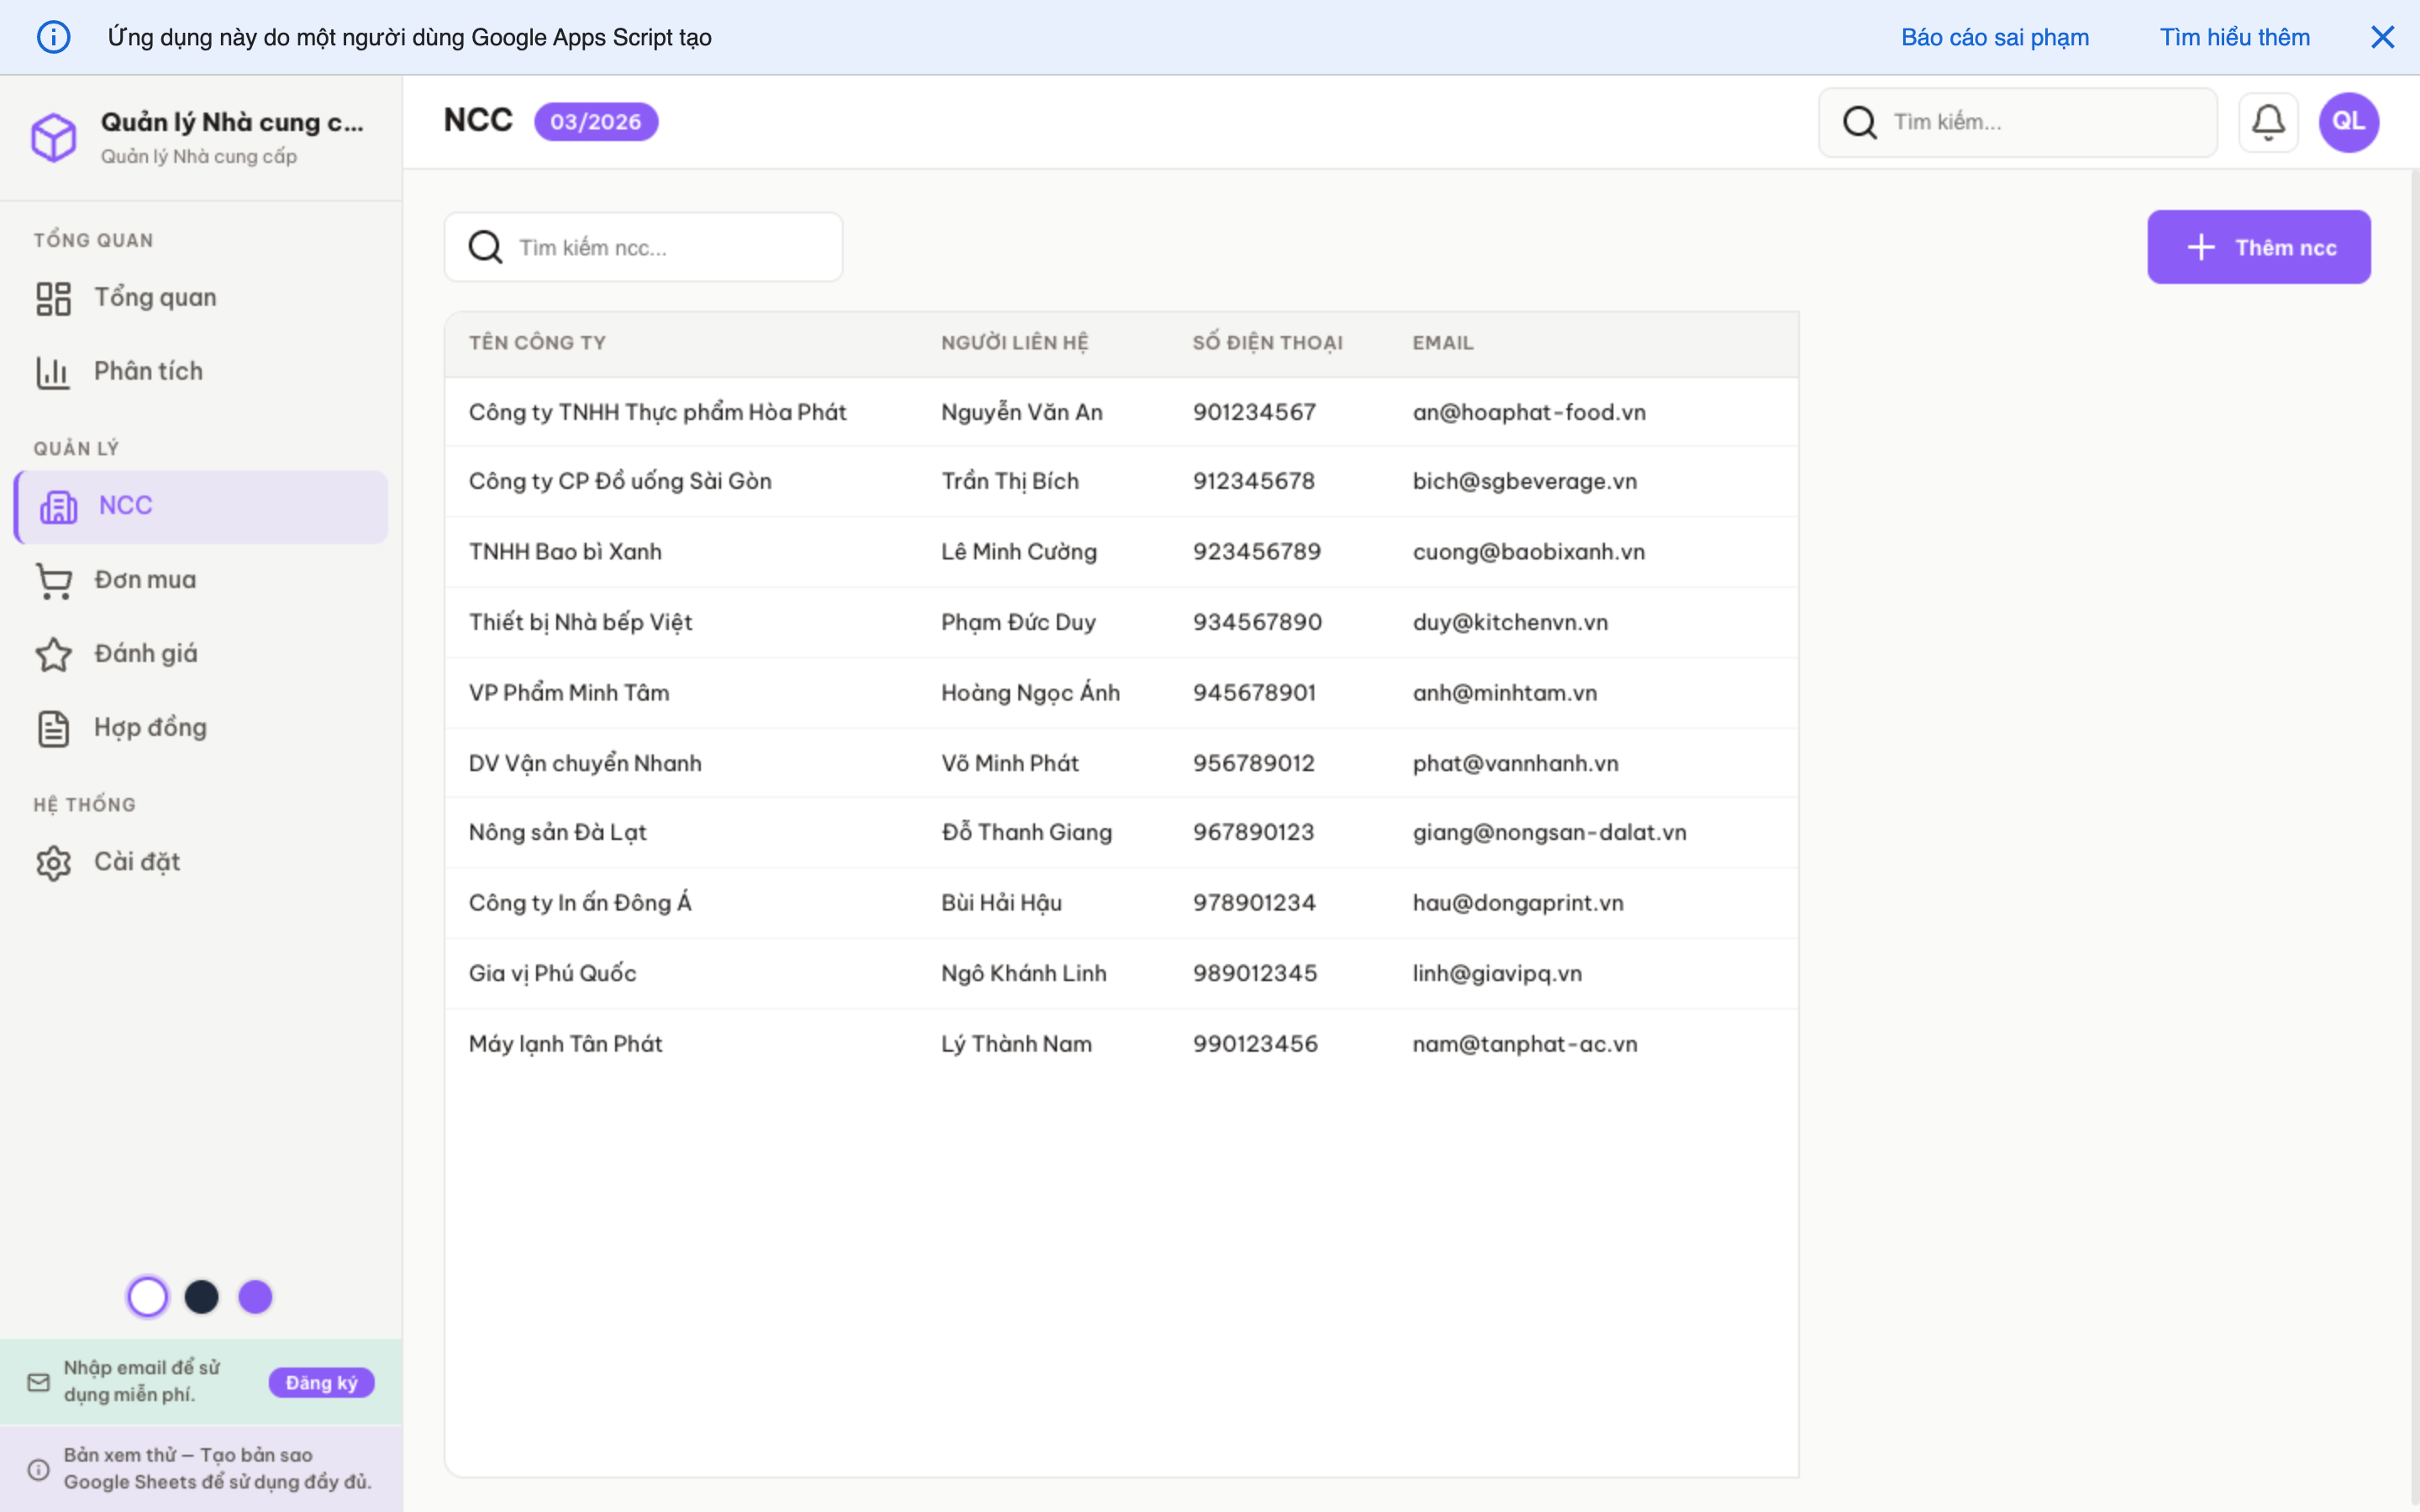Open the QL profile avatar
The height and width of the screenshot is (1512, 2420).
click(2349, 121)
